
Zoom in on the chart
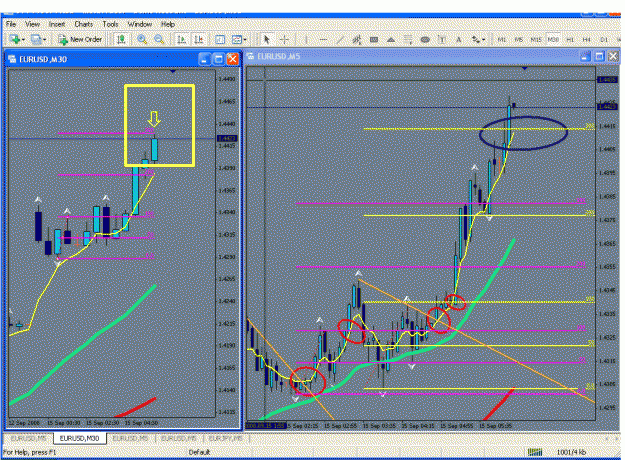[x=142, y=39]
